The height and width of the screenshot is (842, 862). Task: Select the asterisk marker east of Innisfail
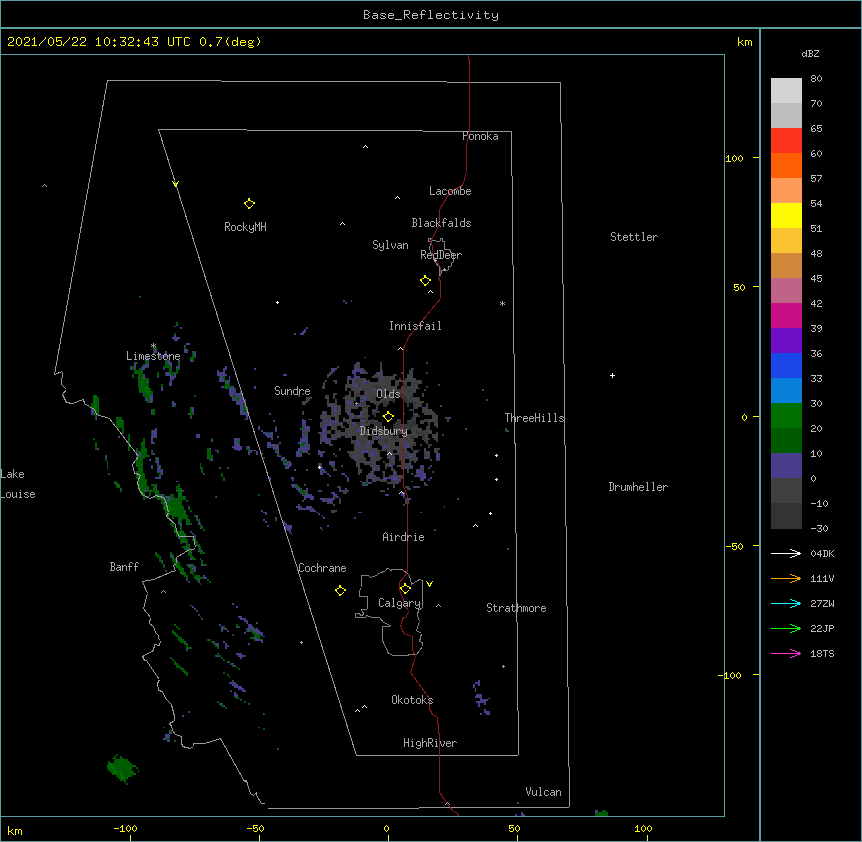(x=502, y=303)
